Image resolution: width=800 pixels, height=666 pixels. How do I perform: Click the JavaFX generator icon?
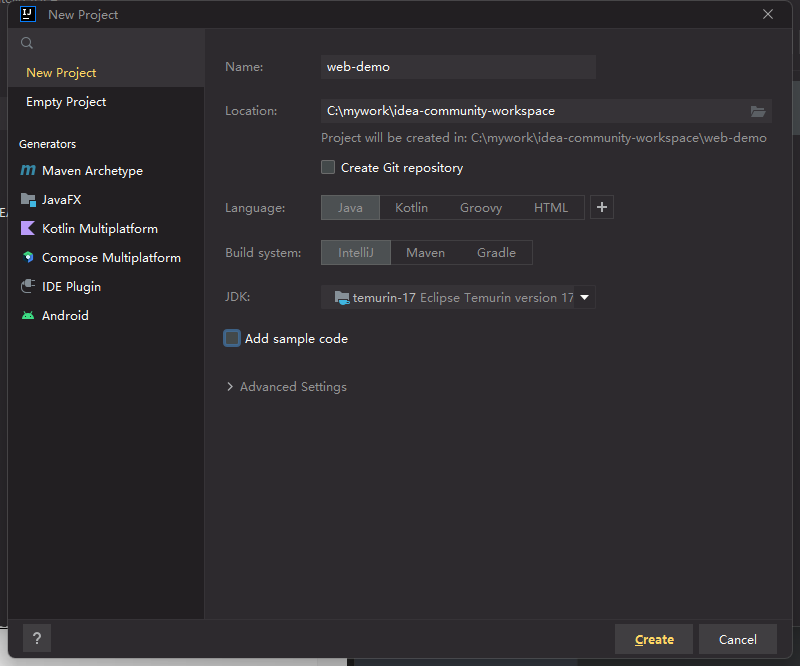click(28, 200)
